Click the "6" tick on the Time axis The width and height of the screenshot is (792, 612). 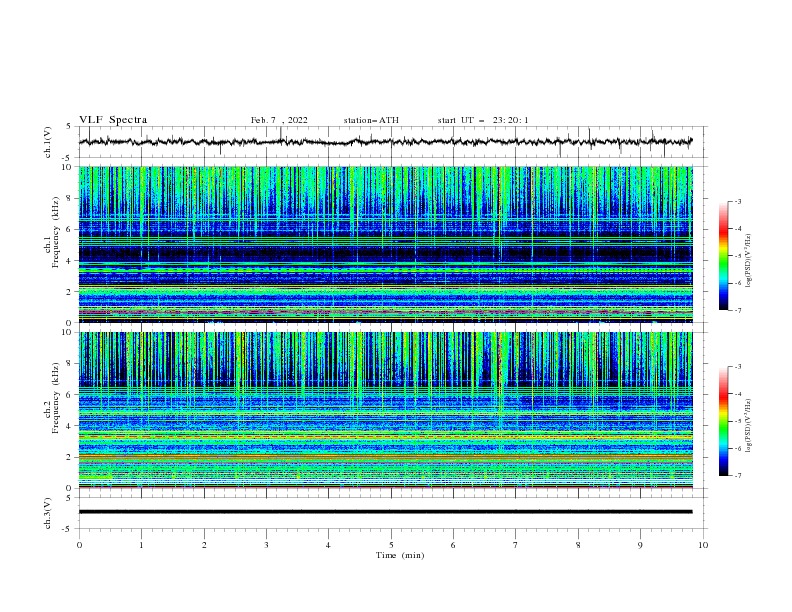tap(453, 545)
